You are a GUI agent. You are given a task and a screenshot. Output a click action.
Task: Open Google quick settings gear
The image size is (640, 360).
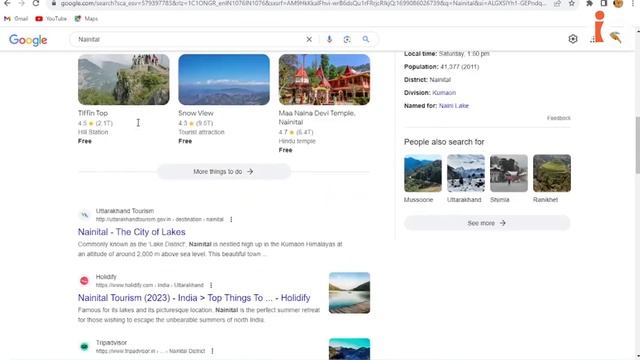pyautogui.click(x=573, y=39)
